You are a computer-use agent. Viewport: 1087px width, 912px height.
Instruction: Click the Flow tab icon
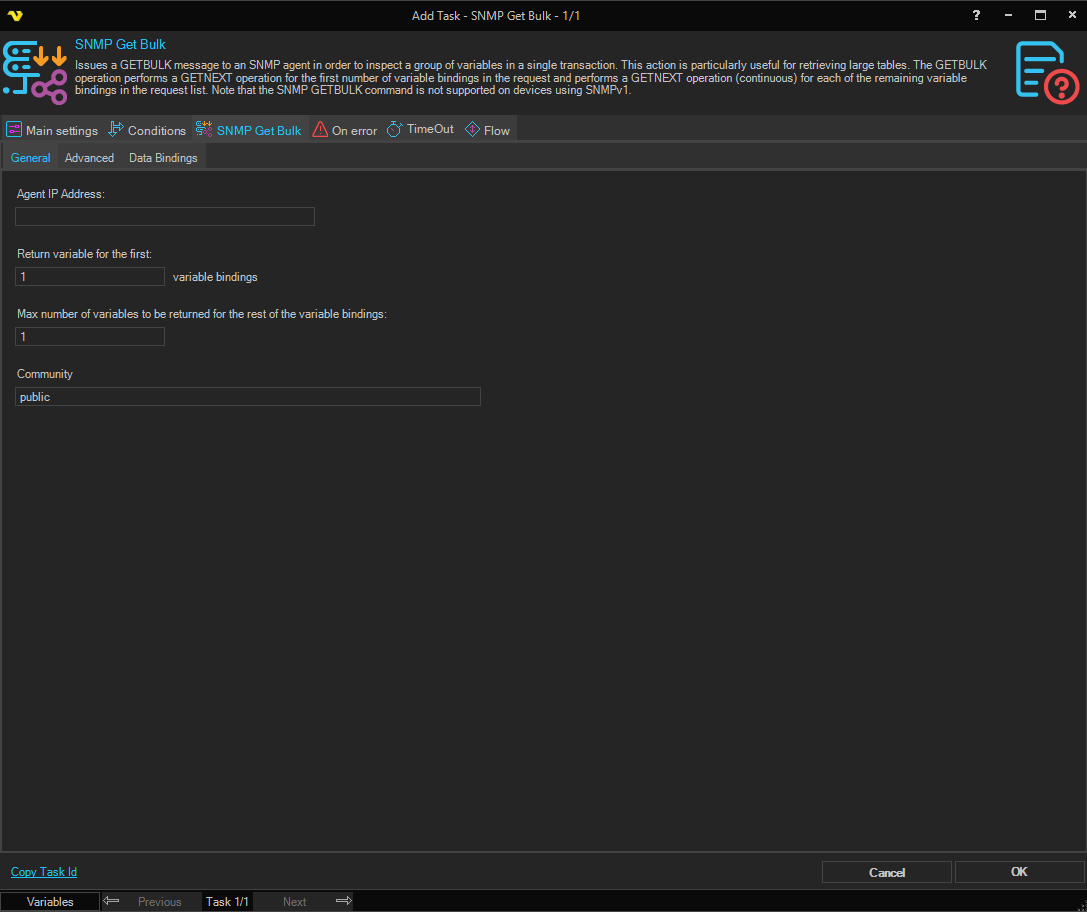click(x=473, y=130)
